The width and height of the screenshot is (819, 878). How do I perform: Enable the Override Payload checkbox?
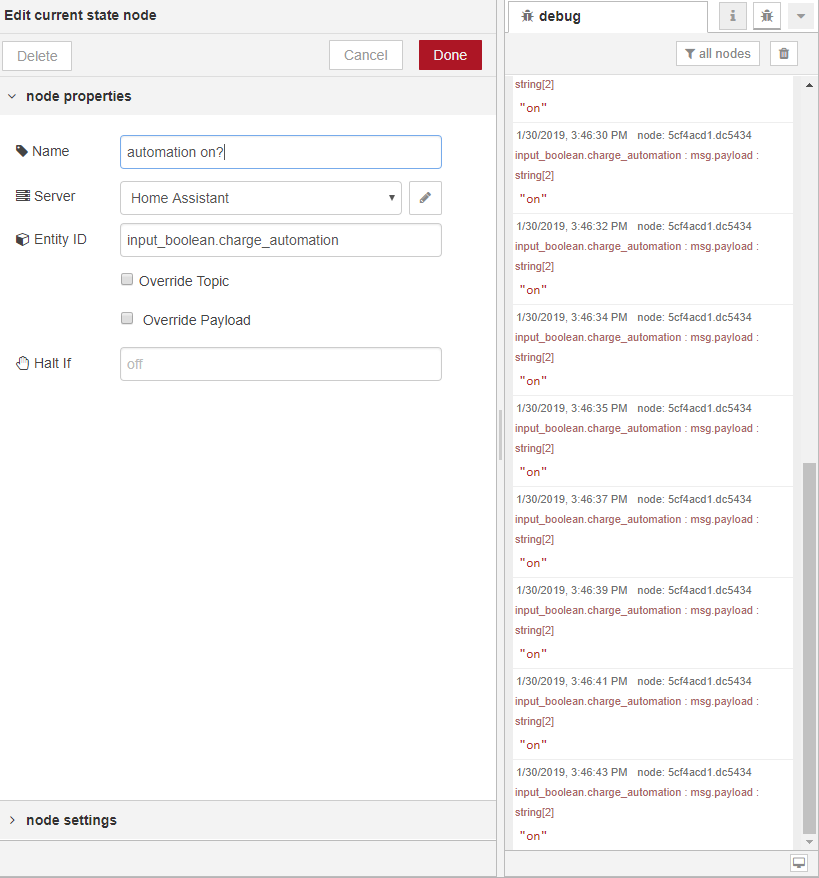(127, 319)
